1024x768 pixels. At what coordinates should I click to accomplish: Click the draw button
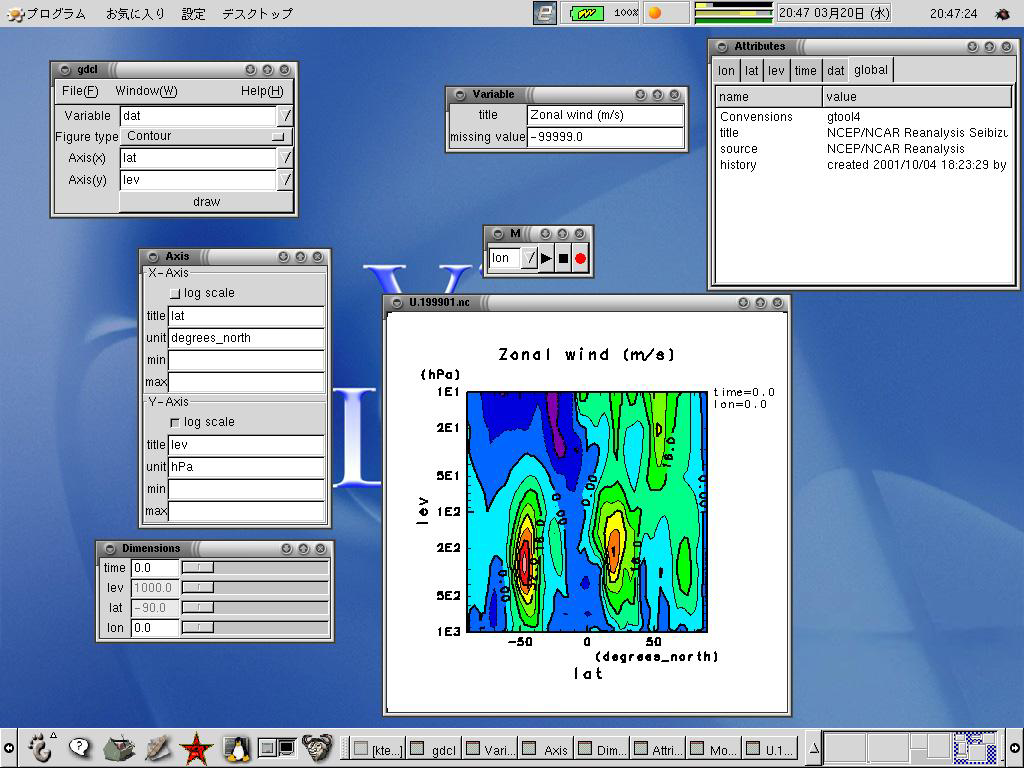pos(206,202)
